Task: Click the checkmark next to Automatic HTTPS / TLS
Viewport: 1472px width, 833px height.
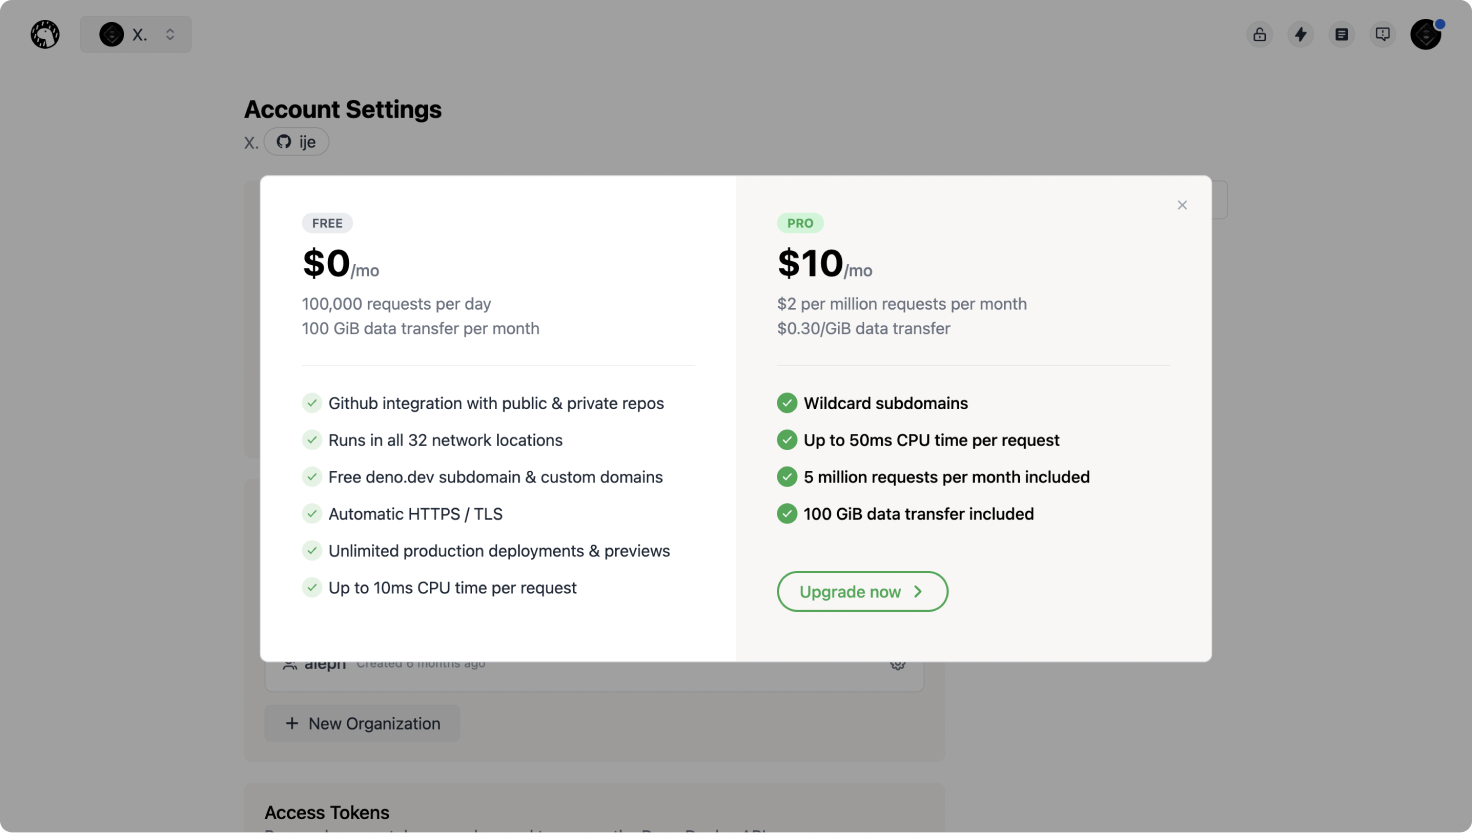Action: click(311, 513)
